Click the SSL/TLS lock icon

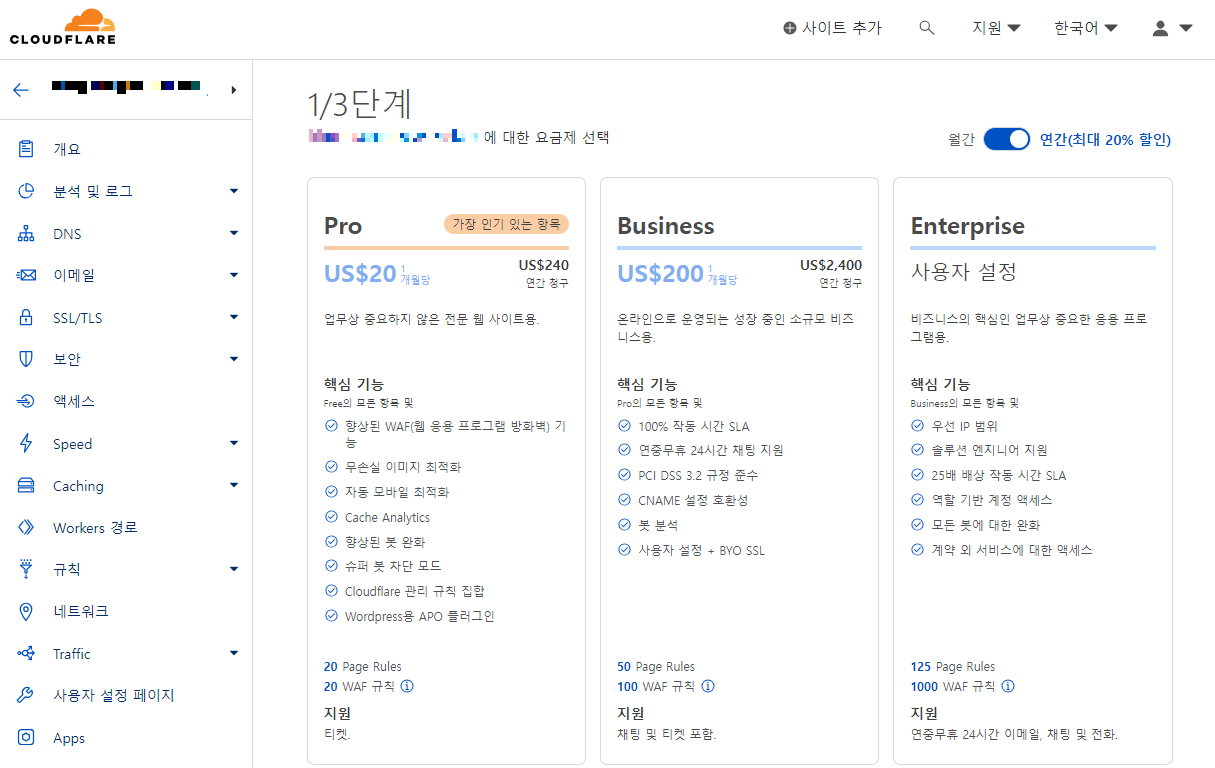[x=27, y=318]
